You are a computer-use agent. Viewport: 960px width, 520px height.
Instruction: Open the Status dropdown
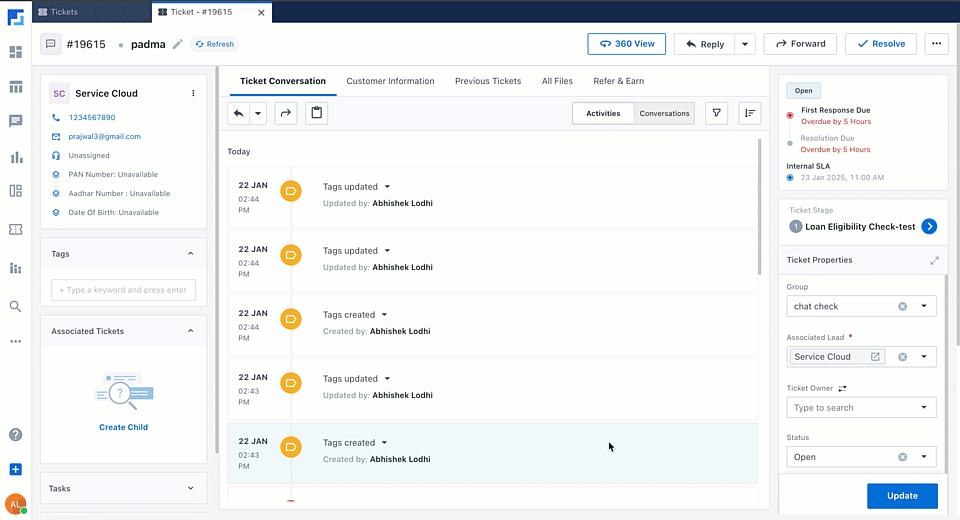coord(924,457)
